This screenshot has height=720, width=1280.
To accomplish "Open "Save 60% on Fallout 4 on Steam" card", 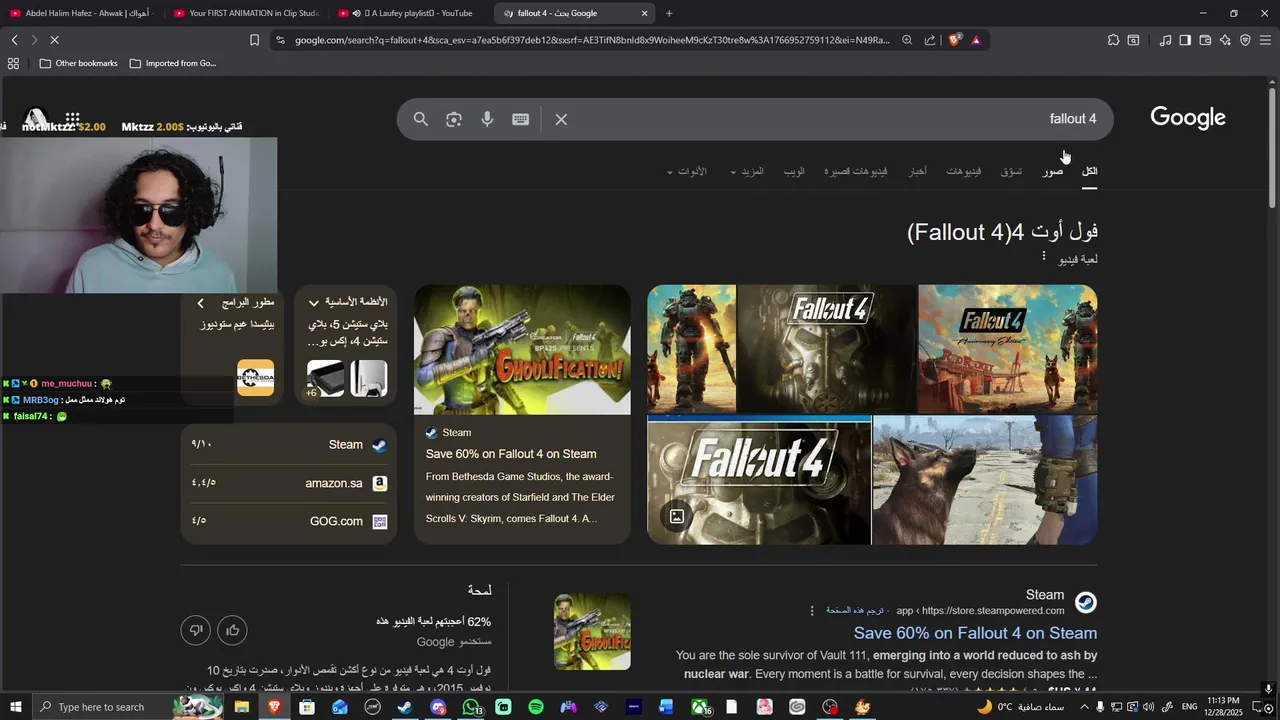I will click(x=511, y=454).
